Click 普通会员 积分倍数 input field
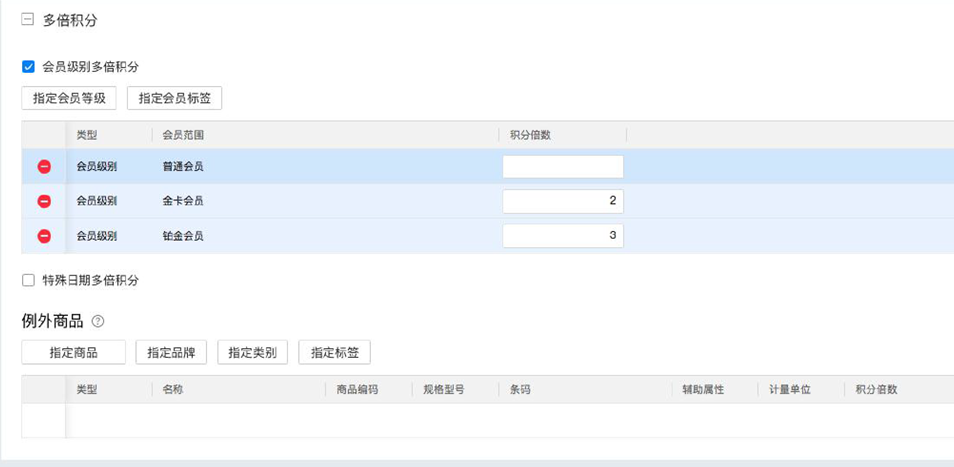This screenshot has width=954, height=467. coord(562,167)
